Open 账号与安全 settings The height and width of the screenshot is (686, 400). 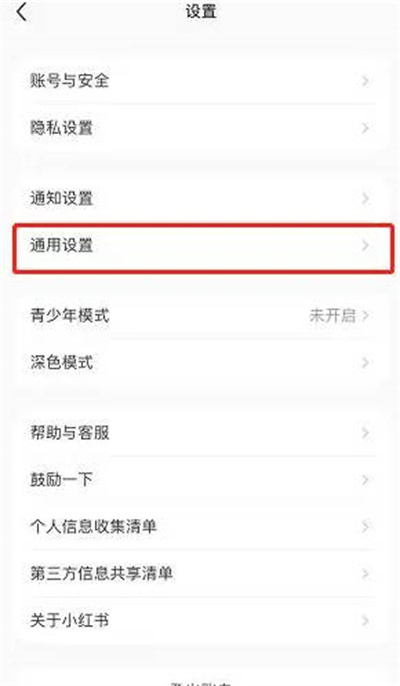[200, 80]
